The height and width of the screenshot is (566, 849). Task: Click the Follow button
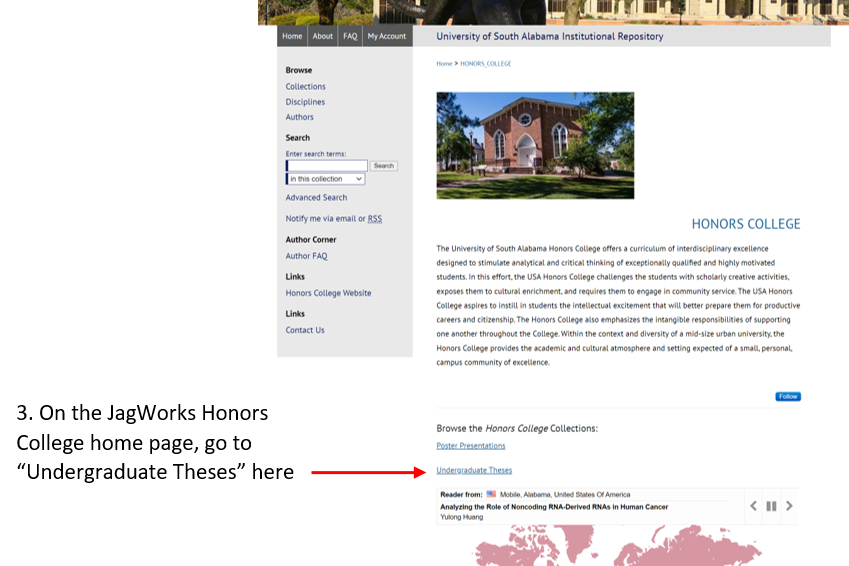pos(788,396)
